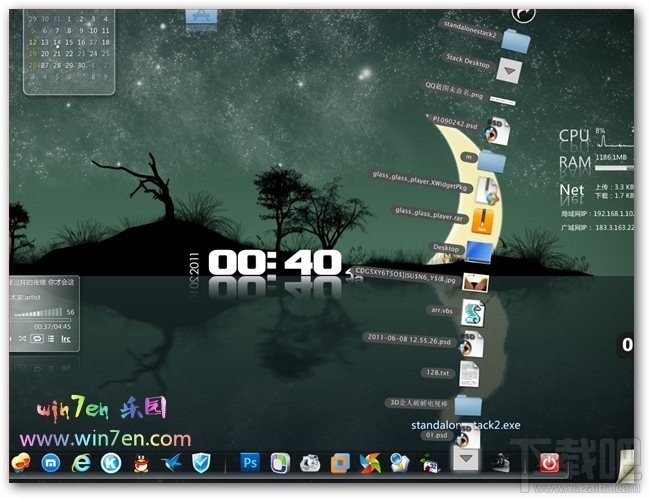Show the playlist in the music player widget
Viewport: 649px width, 498px height.
coord(51,339)
